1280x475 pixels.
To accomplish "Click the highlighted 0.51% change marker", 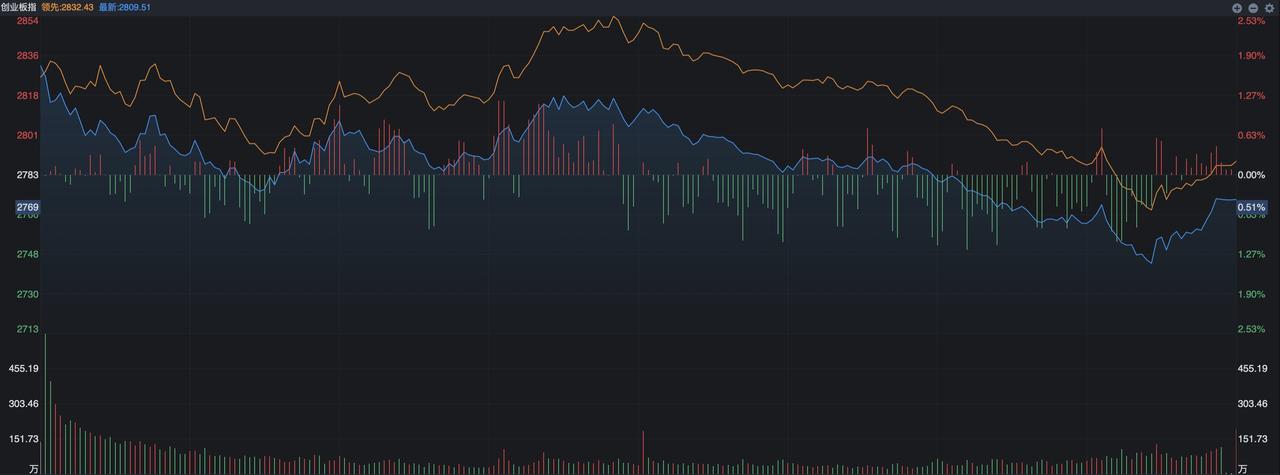I will (1252, 207).
